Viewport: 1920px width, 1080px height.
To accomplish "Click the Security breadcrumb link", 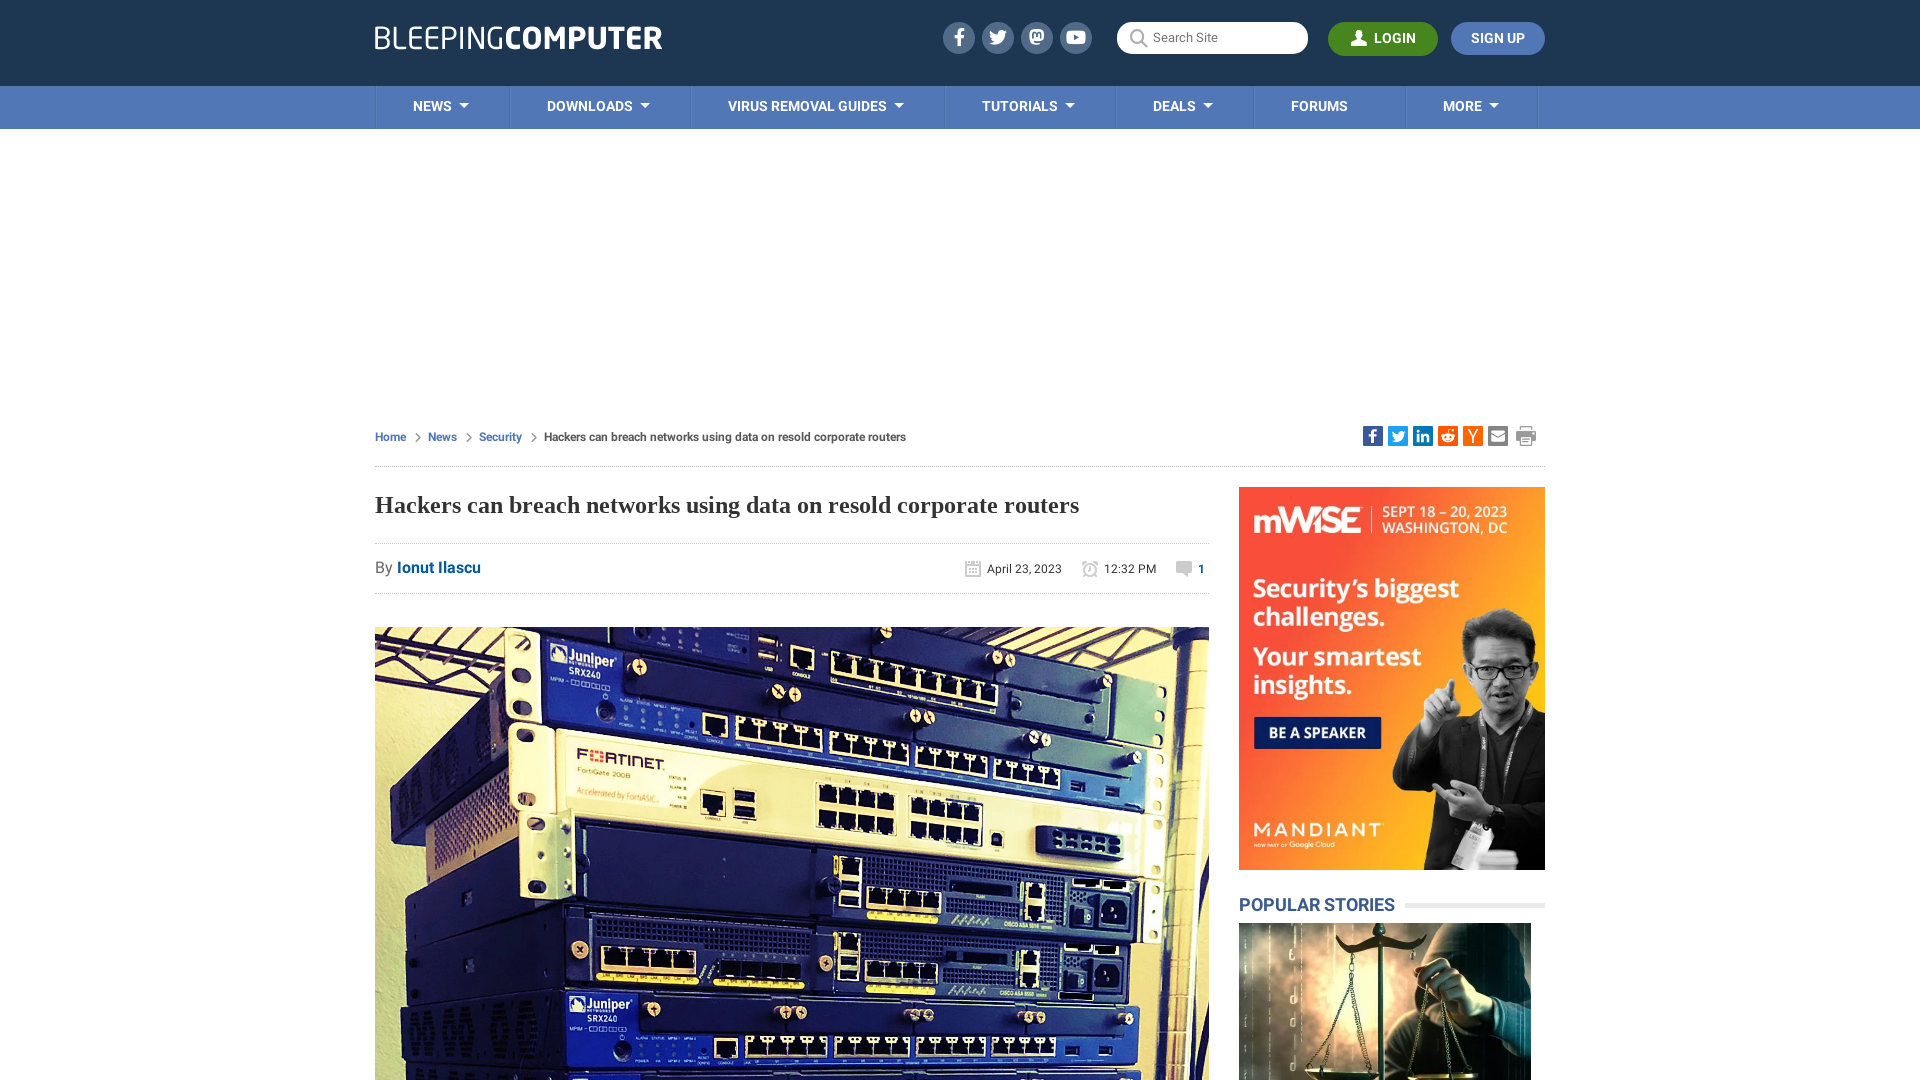I will point(500,435).
